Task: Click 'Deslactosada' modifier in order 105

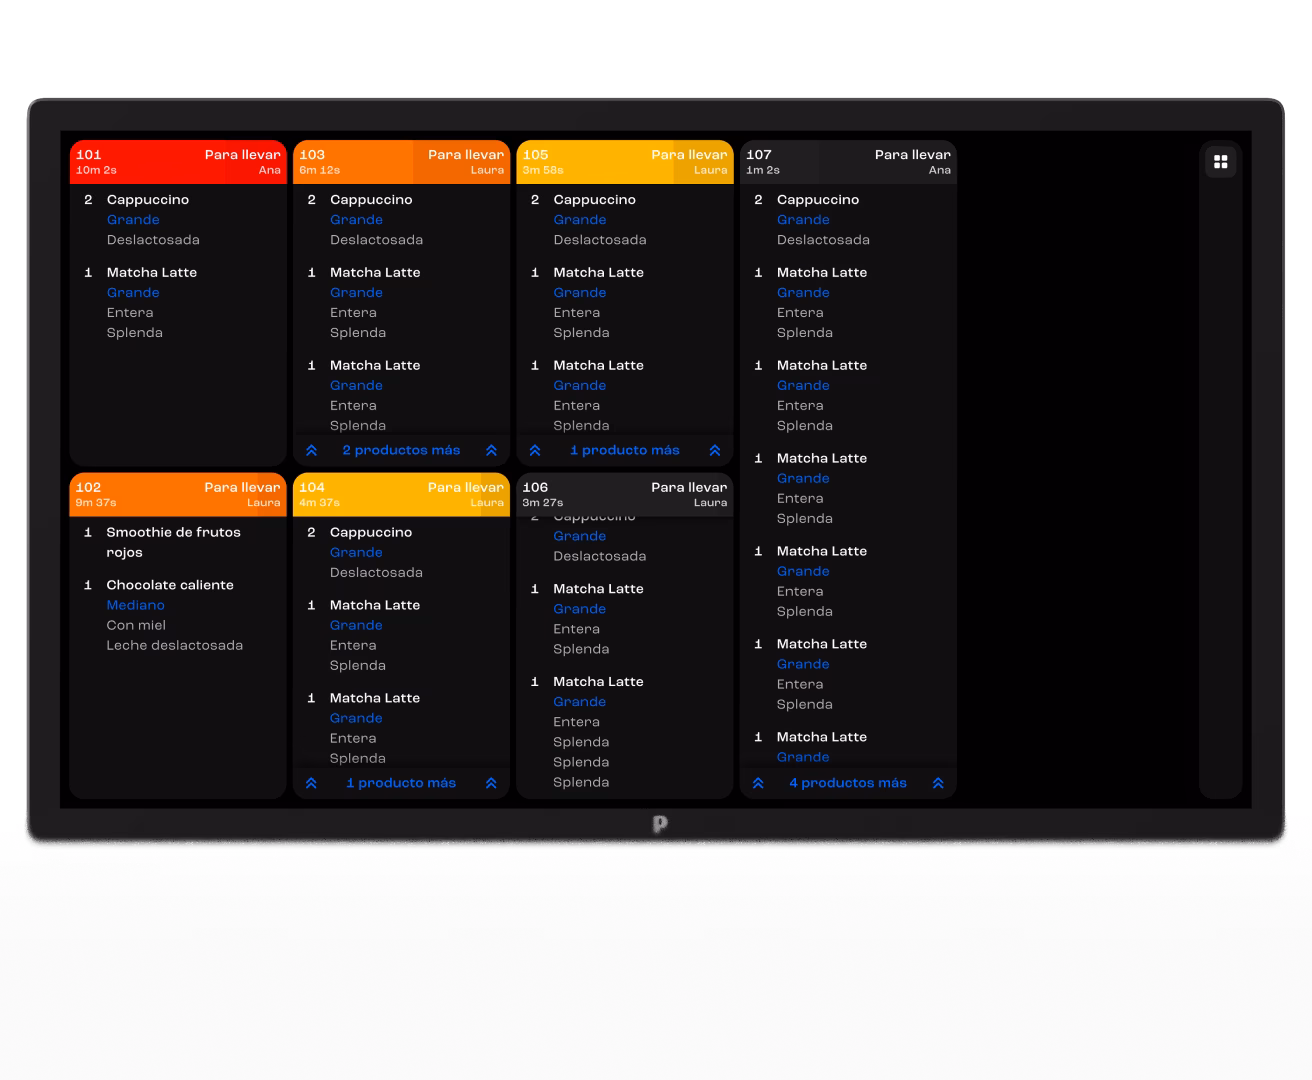Action: 600,240
